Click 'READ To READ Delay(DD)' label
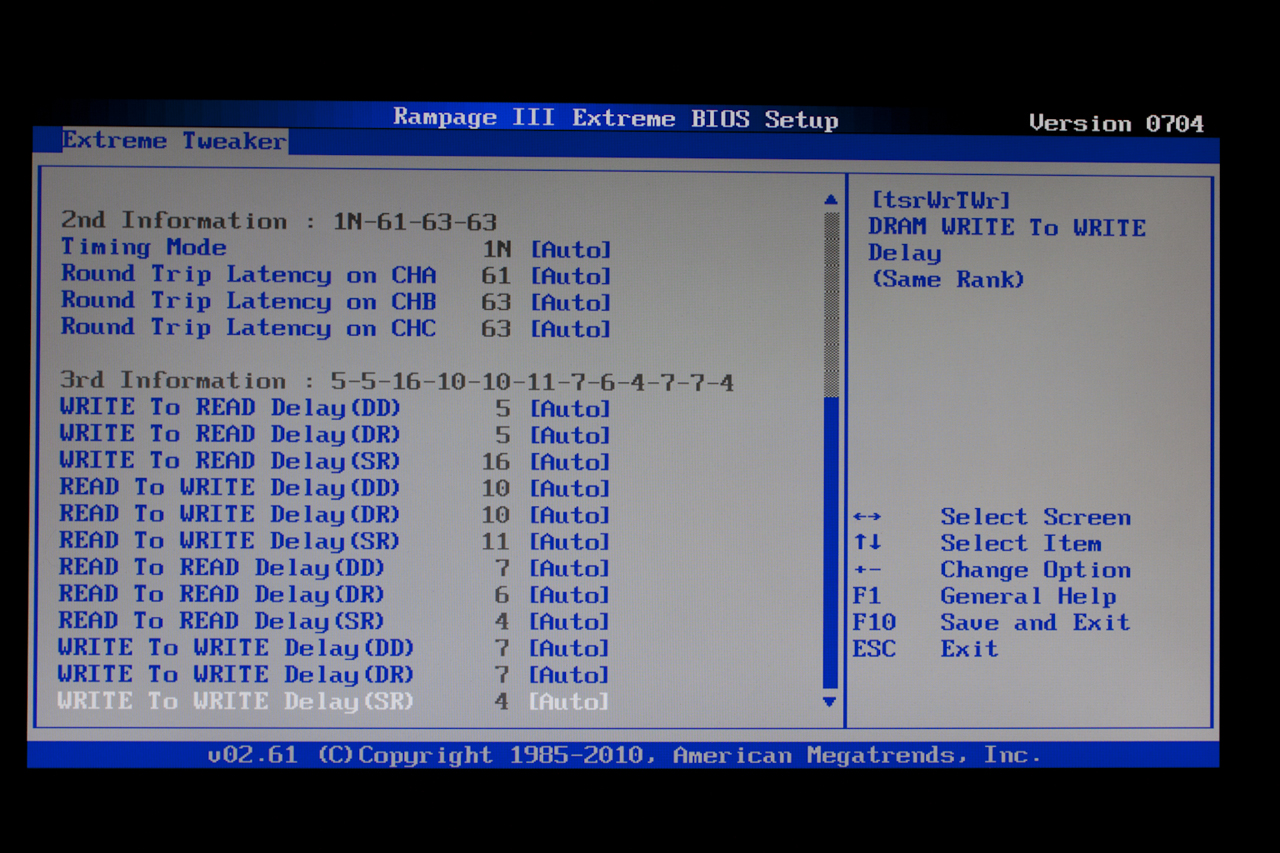Screen dimensions: 1280x853 (x=222, y=567)
